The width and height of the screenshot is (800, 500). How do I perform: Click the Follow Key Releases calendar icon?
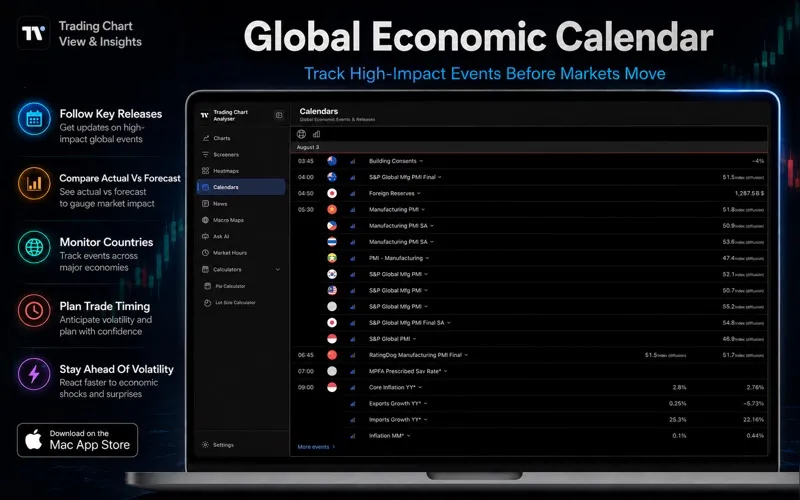(34, 119)
